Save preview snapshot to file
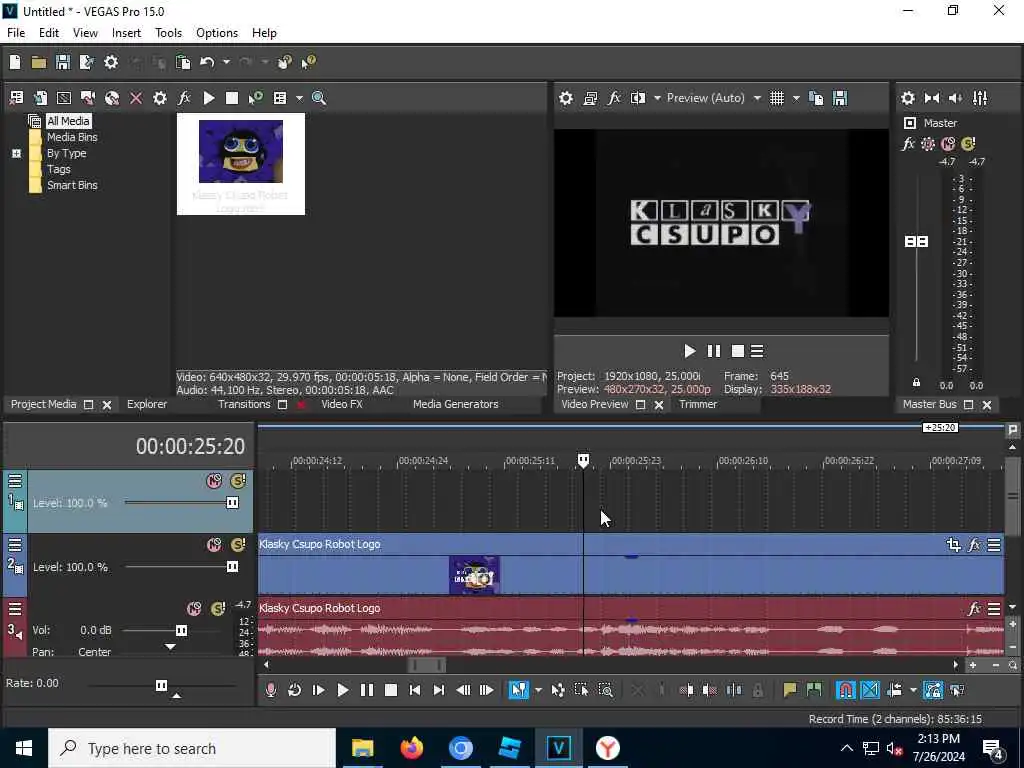This screenshot has width=1024, height=768. point(840,98)
